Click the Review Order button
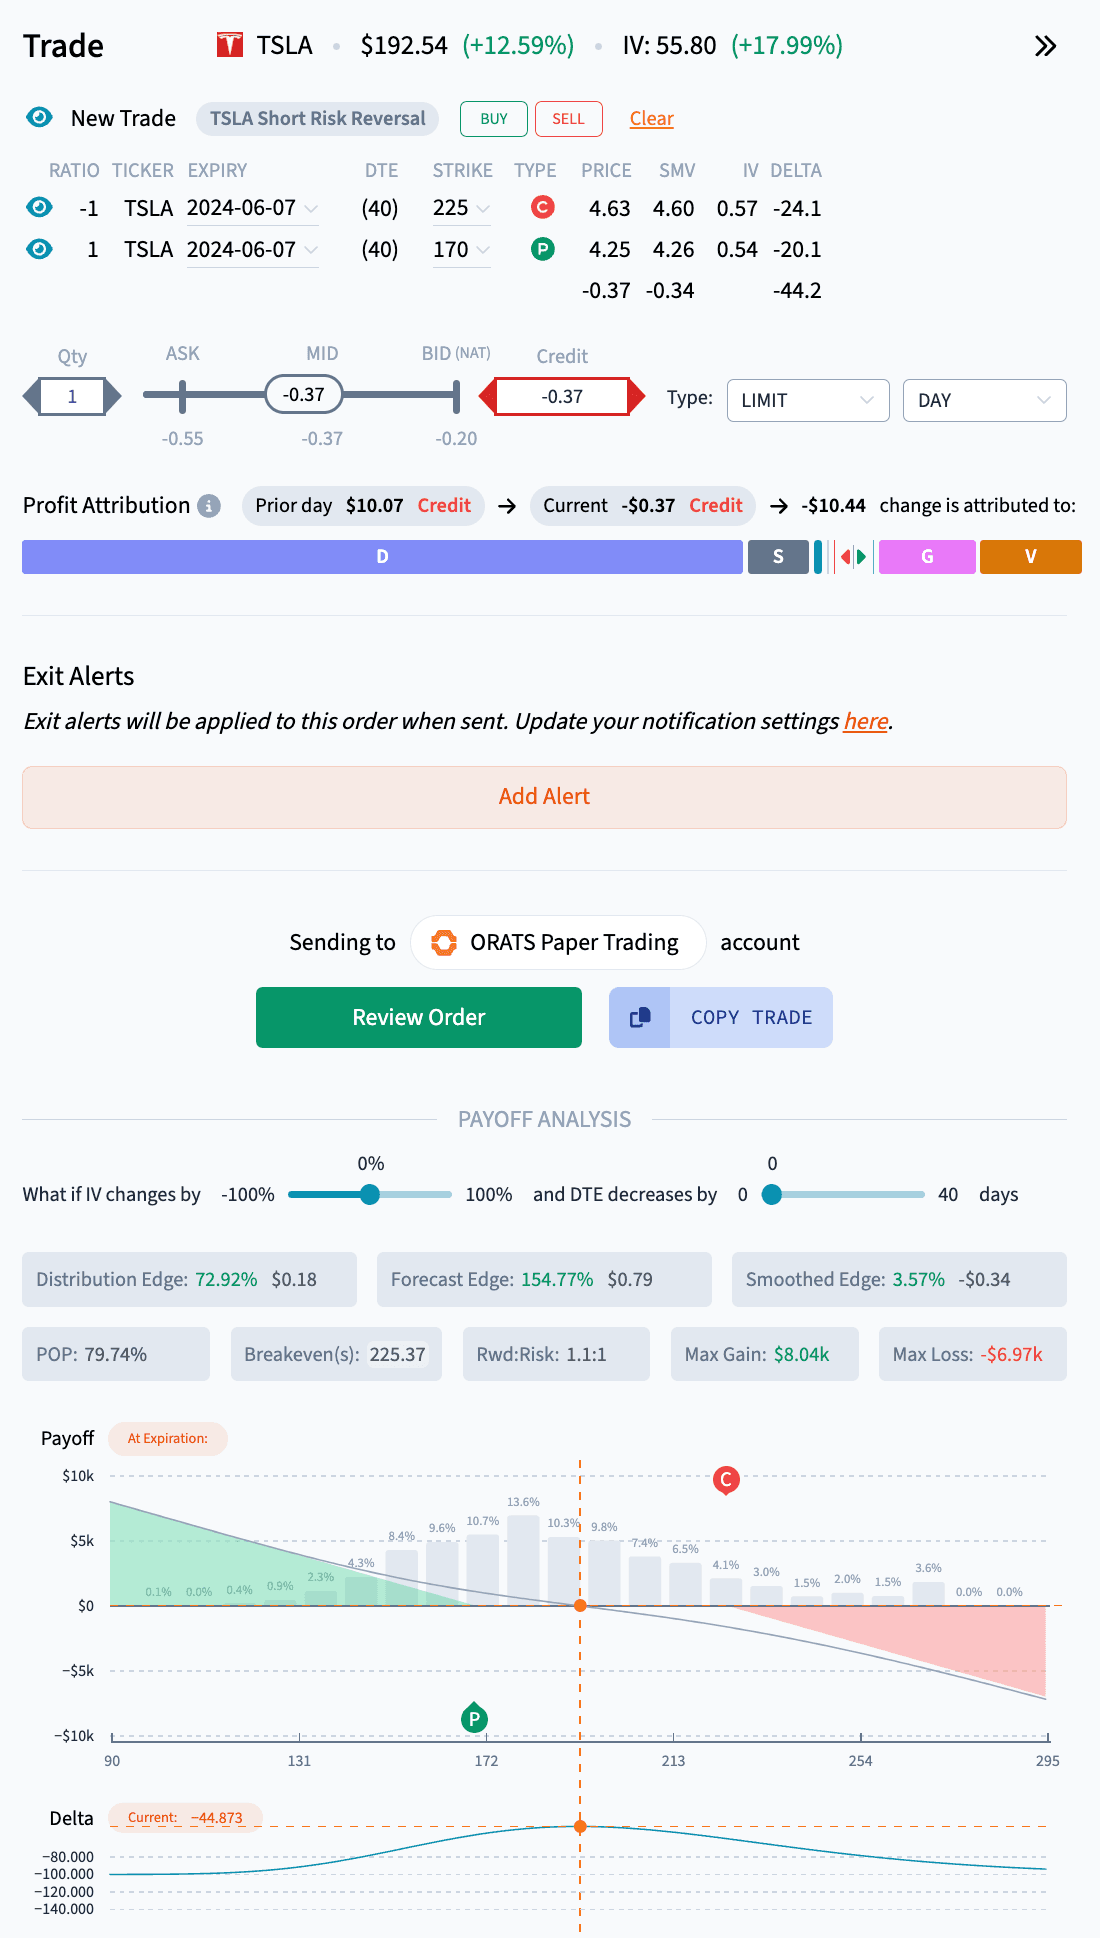1100x1938 pixels. tap(419, 1018)
